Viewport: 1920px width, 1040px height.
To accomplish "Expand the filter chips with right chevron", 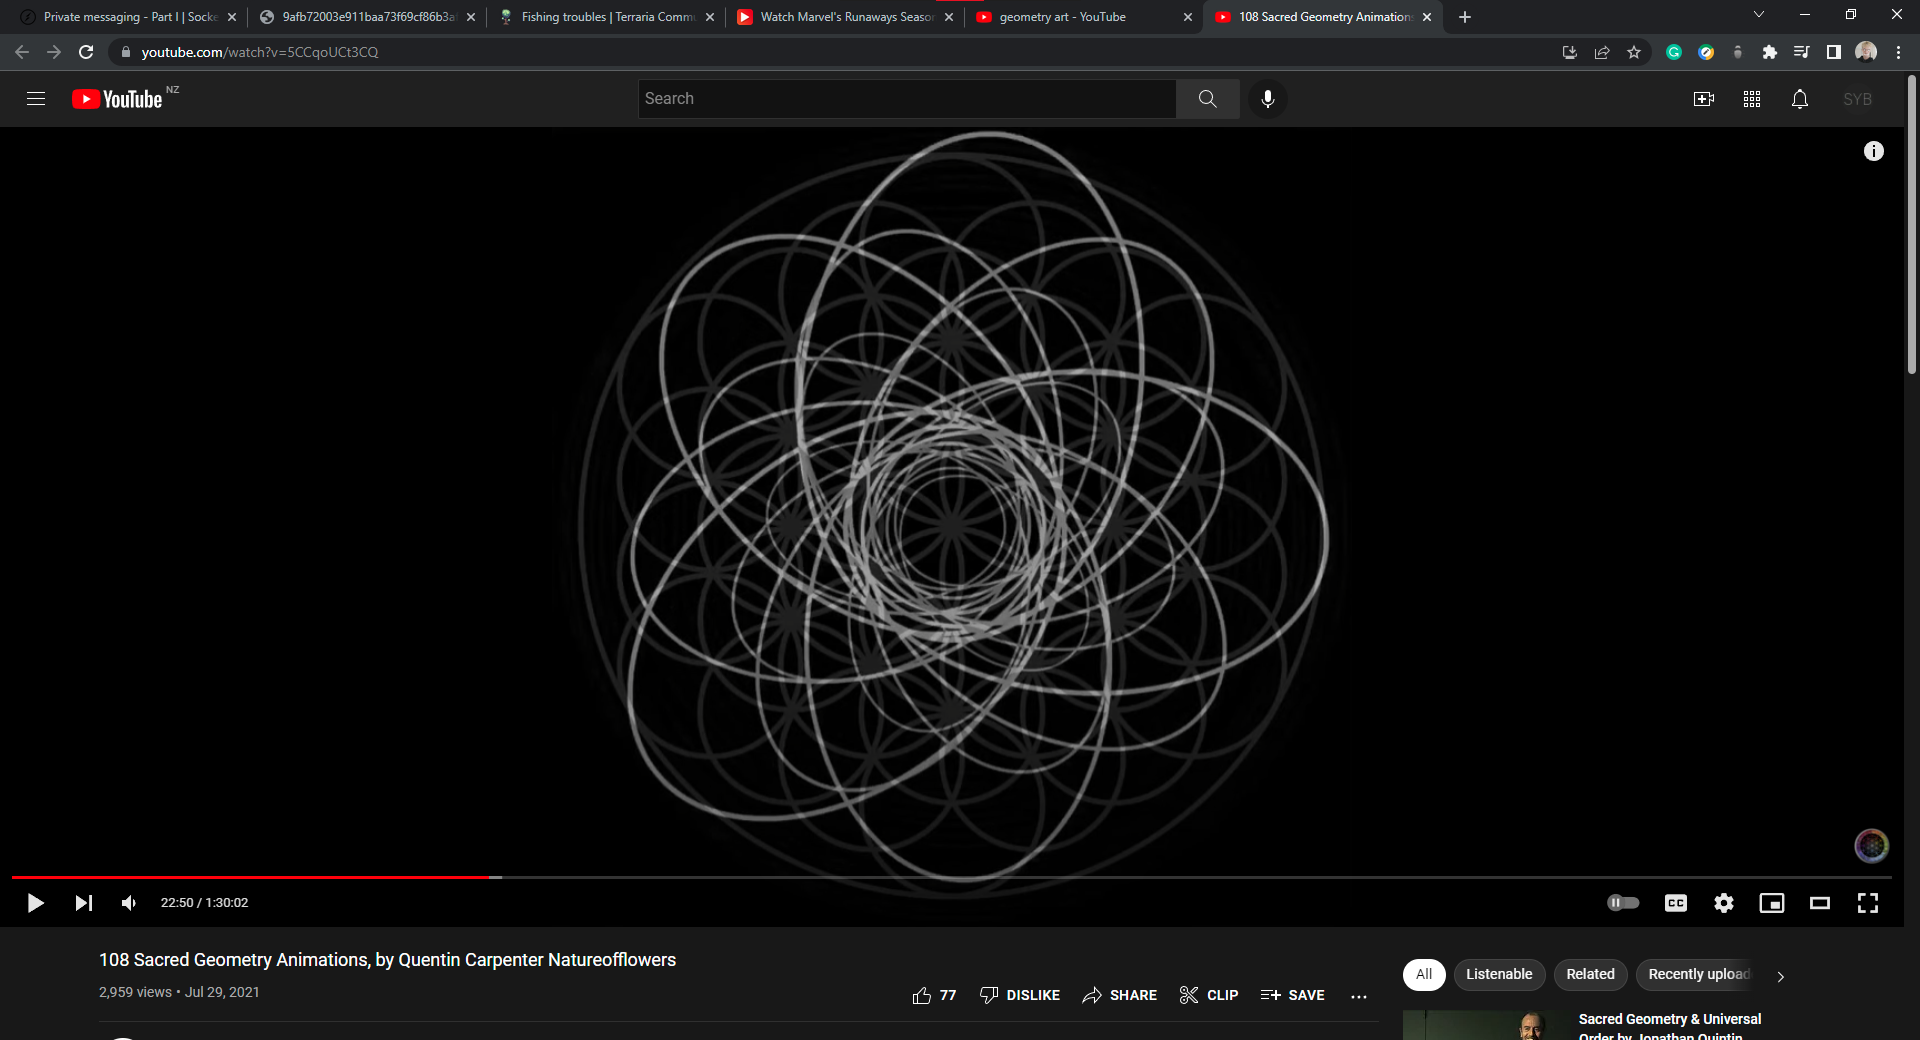I will tap(1780, 976).
